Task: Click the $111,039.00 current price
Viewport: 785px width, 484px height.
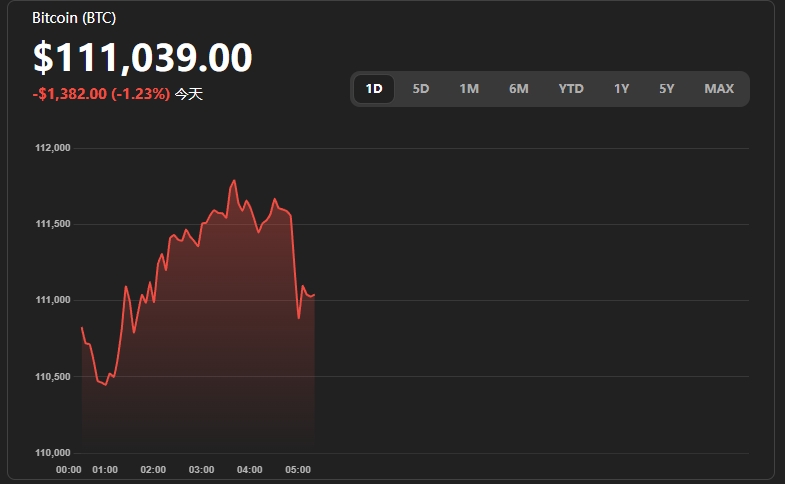Action: point(142,58)
